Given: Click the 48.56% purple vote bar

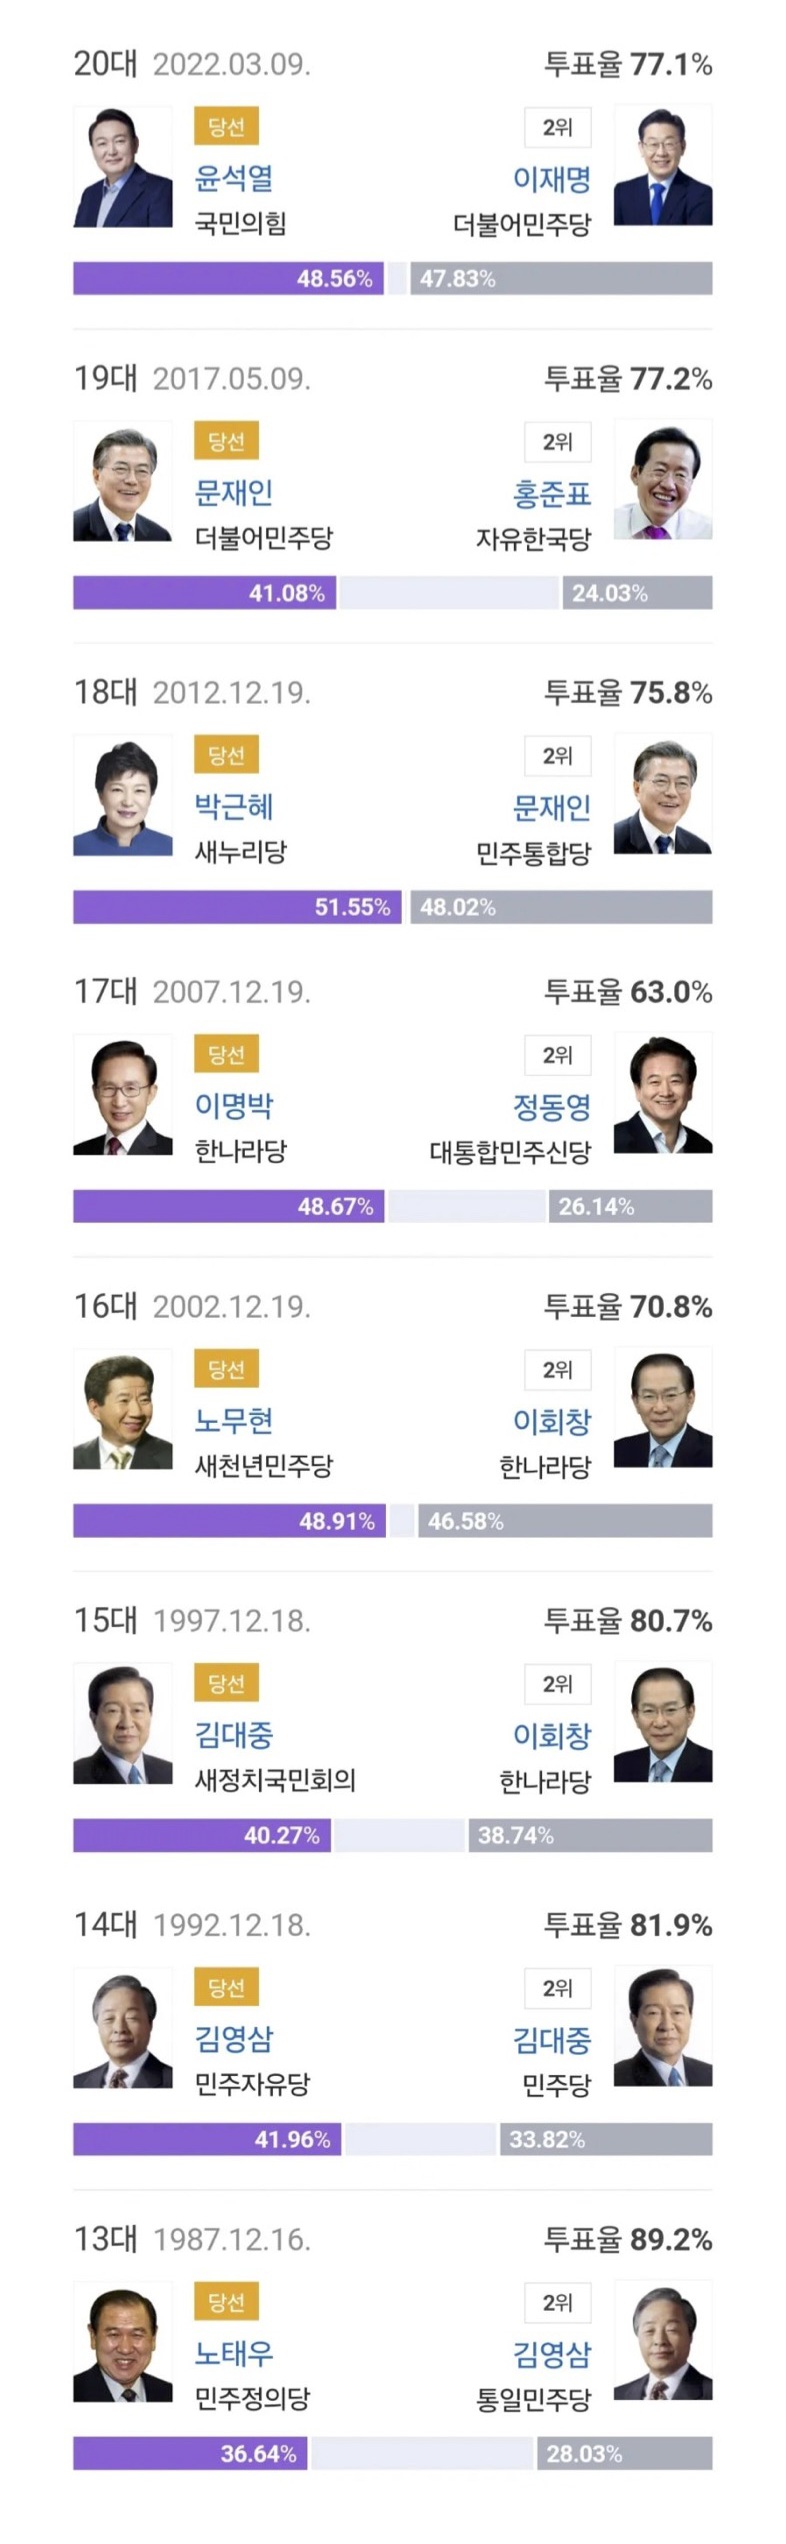Looking at the screenshot, I should coord(228,279).
